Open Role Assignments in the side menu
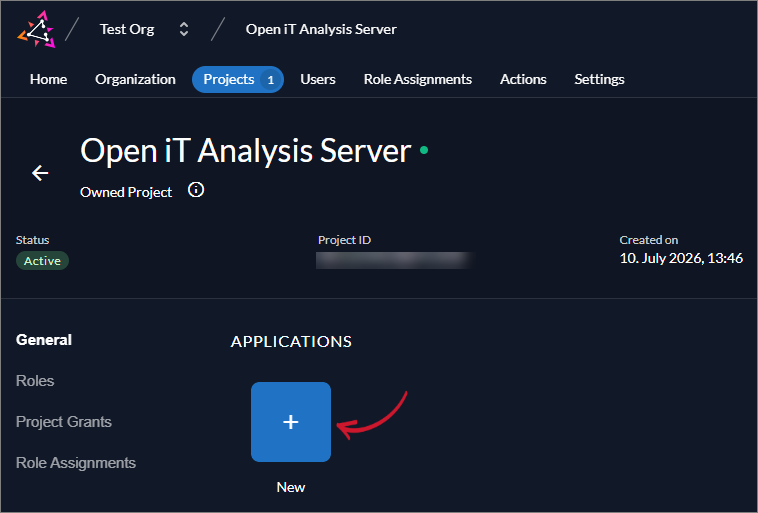758x513 pixels. pyautogui.click(x=76, y=463)
